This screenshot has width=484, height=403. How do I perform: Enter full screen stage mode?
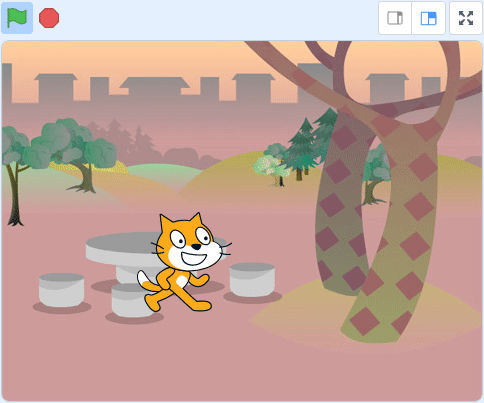[466, 18]
